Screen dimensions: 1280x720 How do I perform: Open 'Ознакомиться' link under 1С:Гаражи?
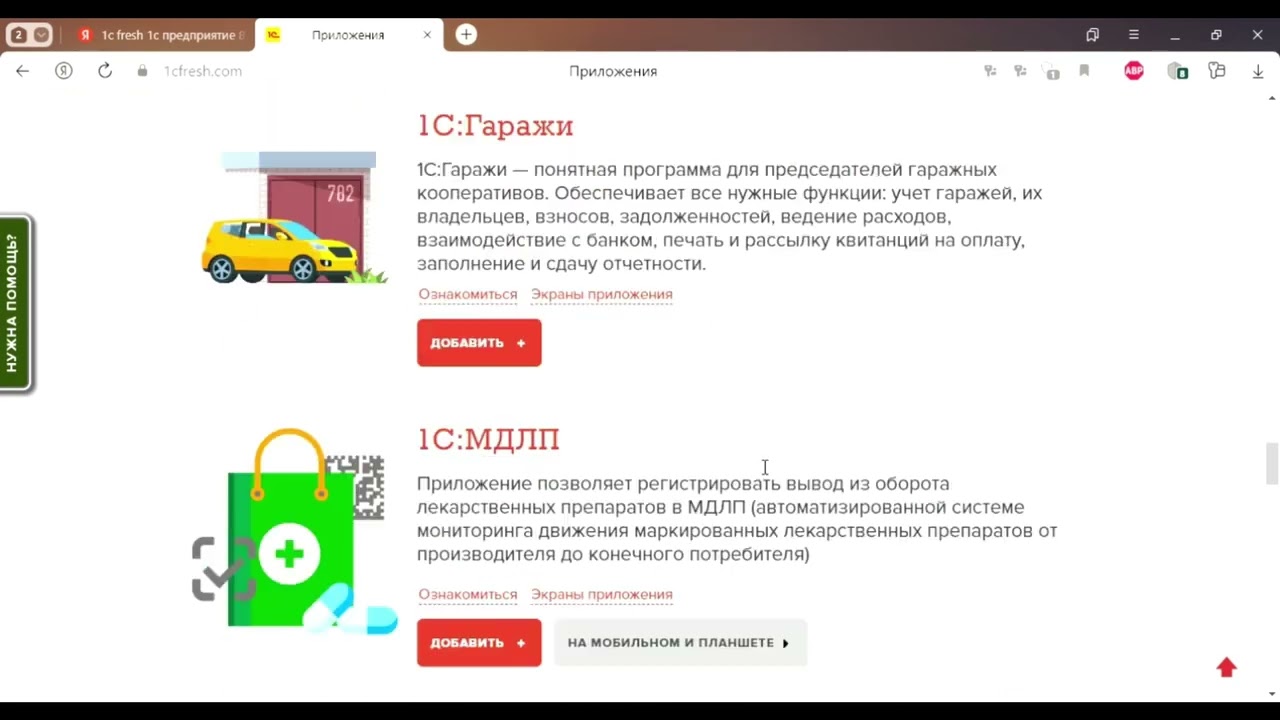click(x=468, y=294)
